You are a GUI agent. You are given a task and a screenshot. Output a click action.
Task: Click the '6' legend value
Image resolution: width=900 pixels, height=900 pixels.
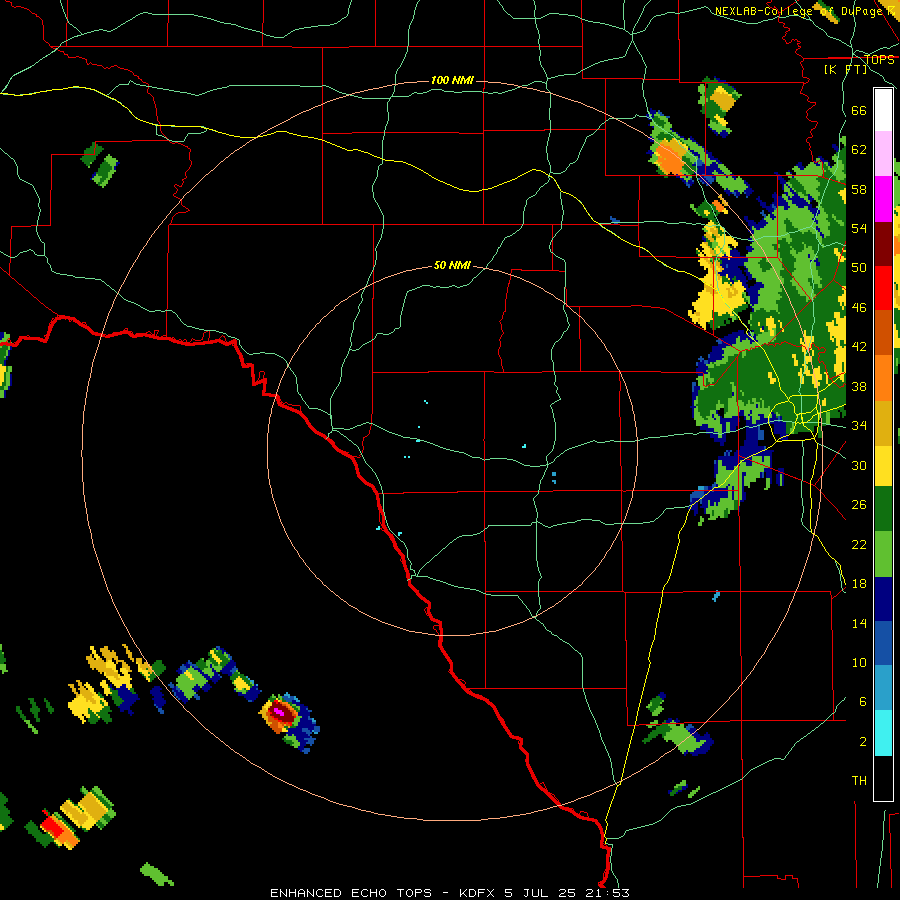[x=863, y=701]
